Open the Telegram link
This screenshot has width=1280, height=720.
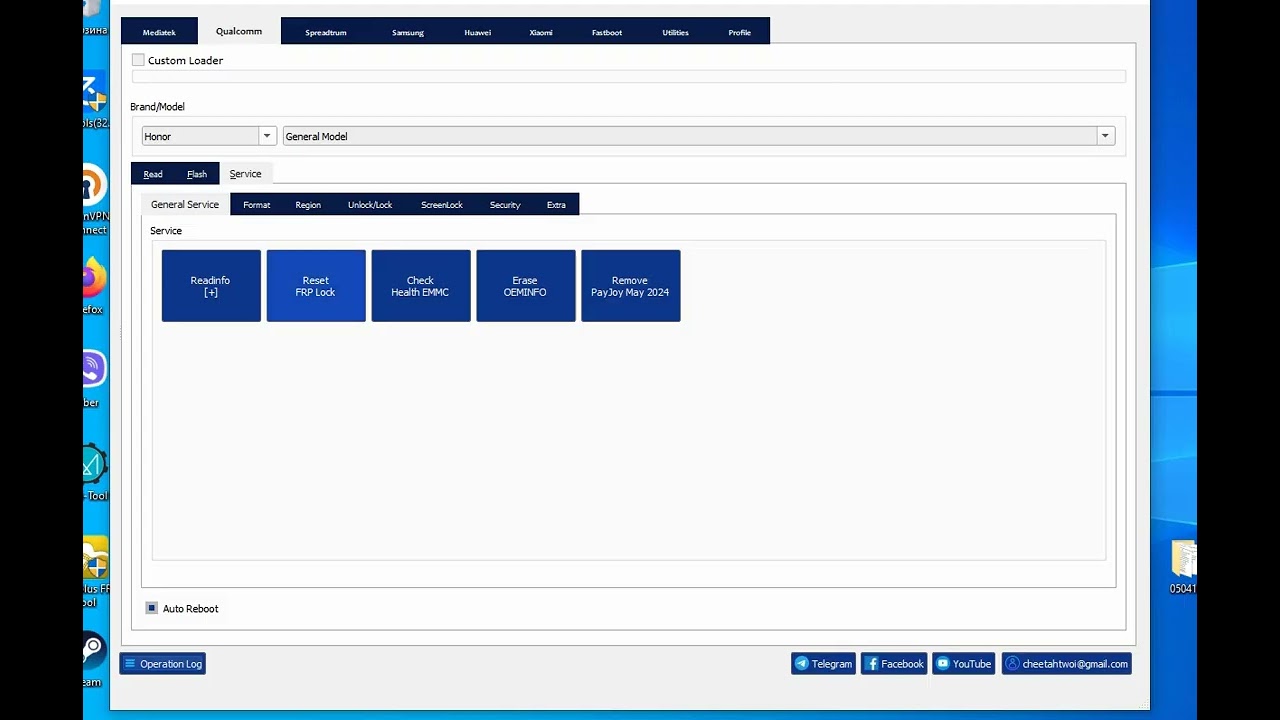tap(823, 664)
